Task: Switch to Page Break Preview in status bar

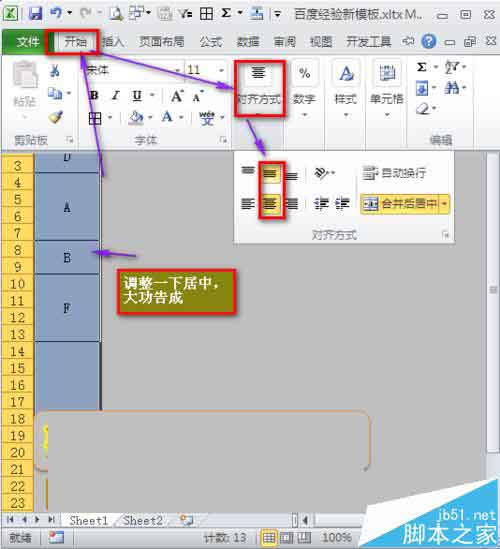Action: click(x=304, y=537)
